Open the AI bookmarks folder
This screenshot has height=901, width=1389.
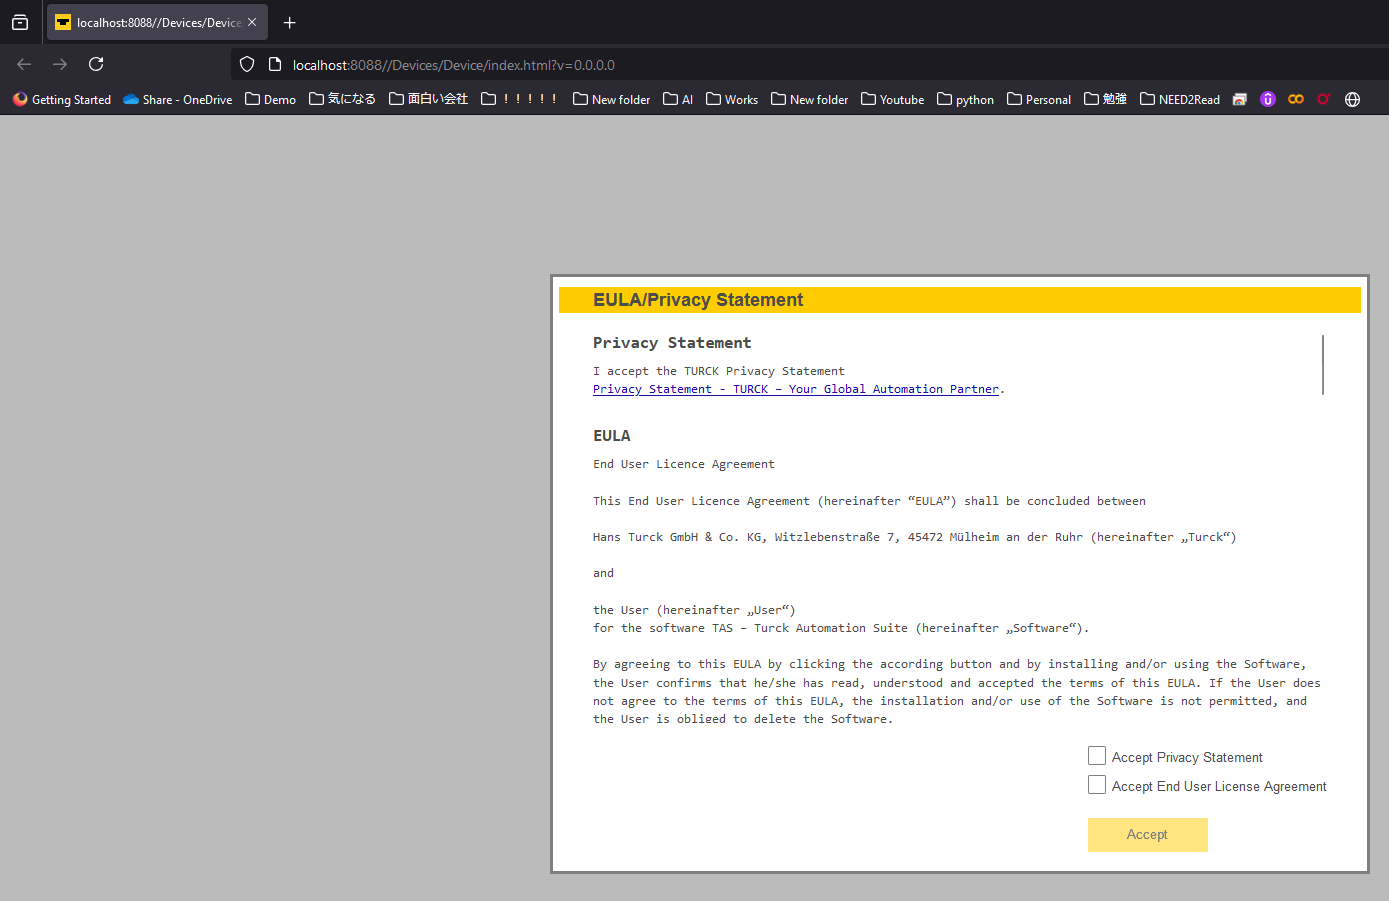coord(678,99)
